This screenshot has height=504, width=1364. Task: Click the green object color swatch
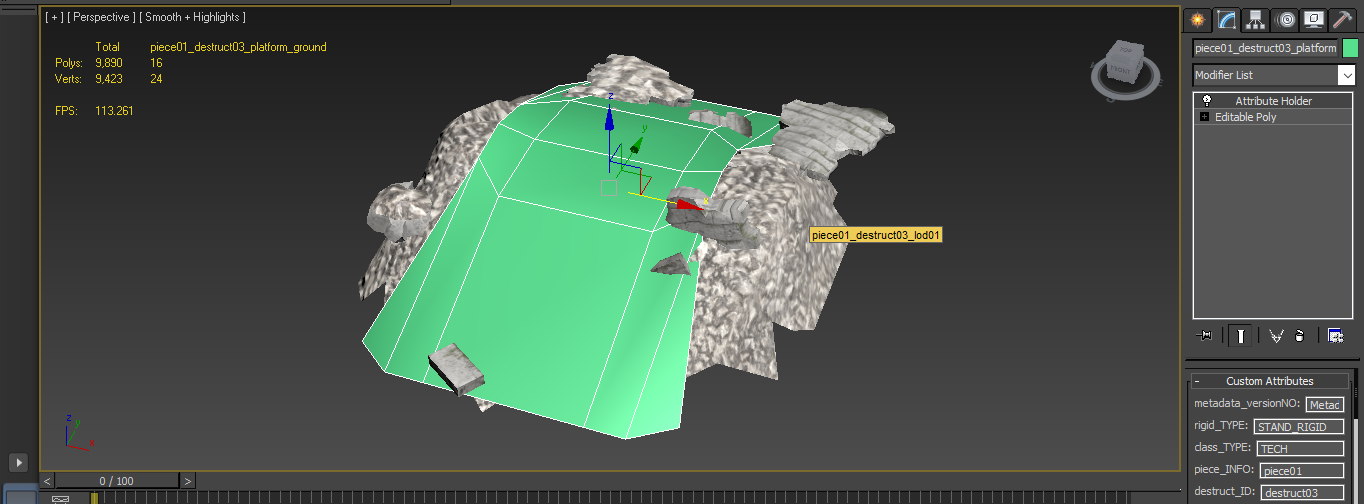(x=1350, y=48)
